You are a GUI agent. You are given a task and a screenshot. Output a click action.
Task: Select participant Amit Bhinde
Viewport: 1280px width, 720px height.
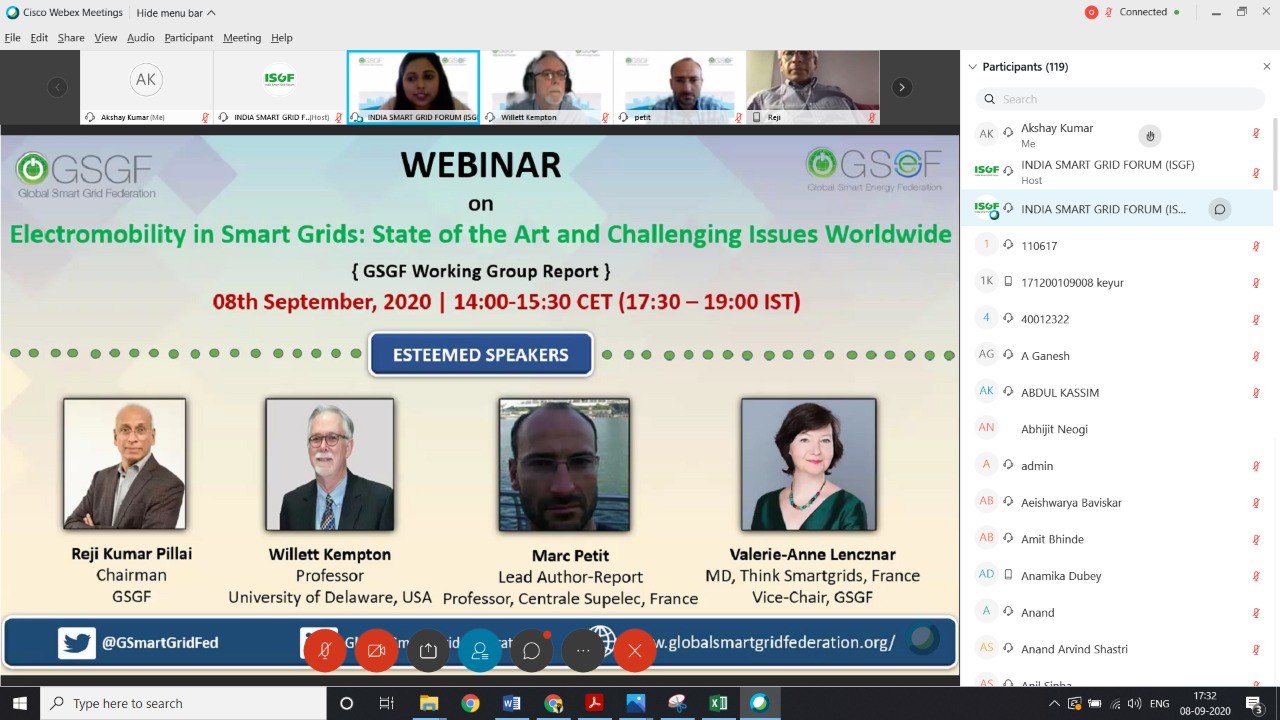tap(1117, 539)
